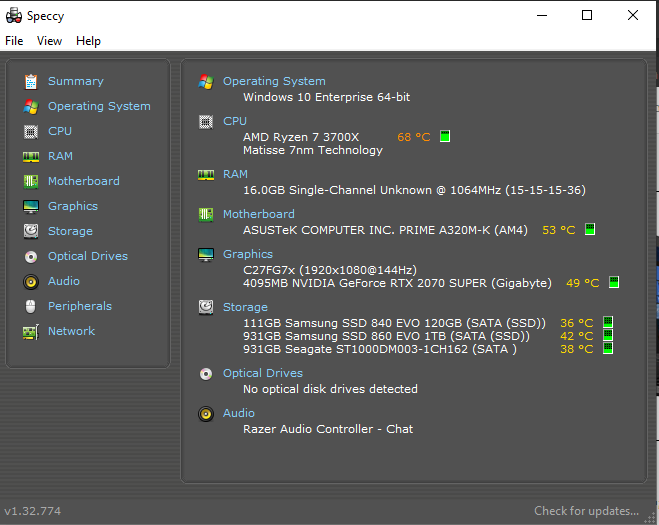Select Peripherals in the sidebar
The height and width of the screenshot is (525, 659).
(x=80, y=306)
